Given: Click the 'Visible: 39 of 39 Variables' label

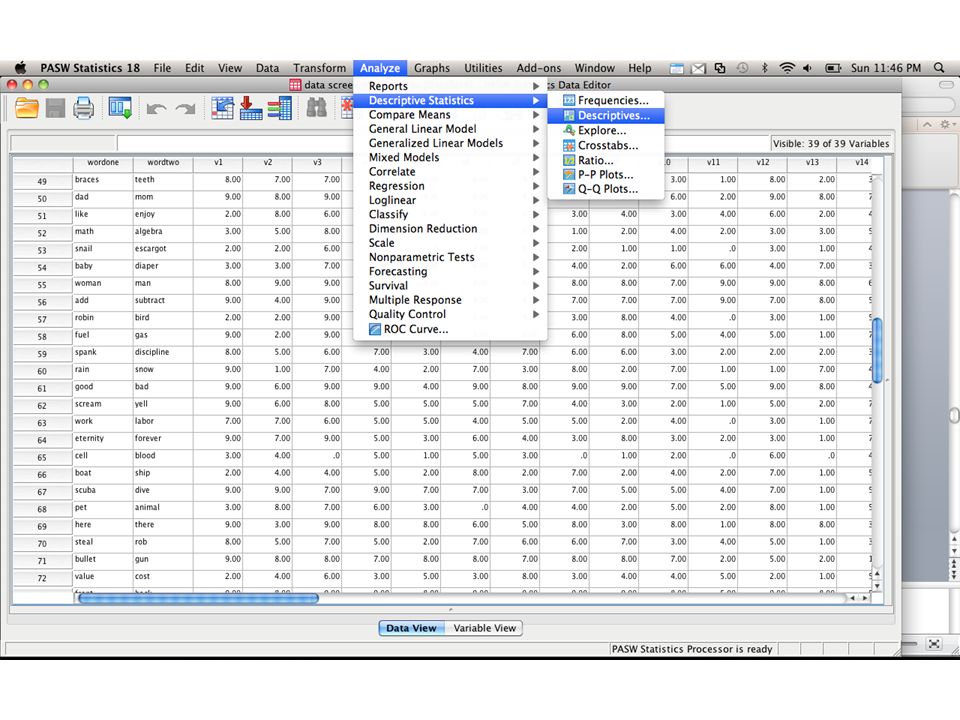Looking at the screenshot, I should pyautogui.click(x=830, y=144).
